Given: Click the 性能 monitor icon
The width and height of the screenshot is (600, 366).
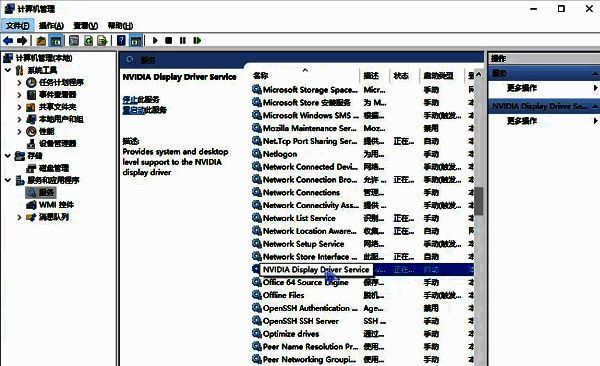Looking at the screenshot, I should (x=31, y=131).
